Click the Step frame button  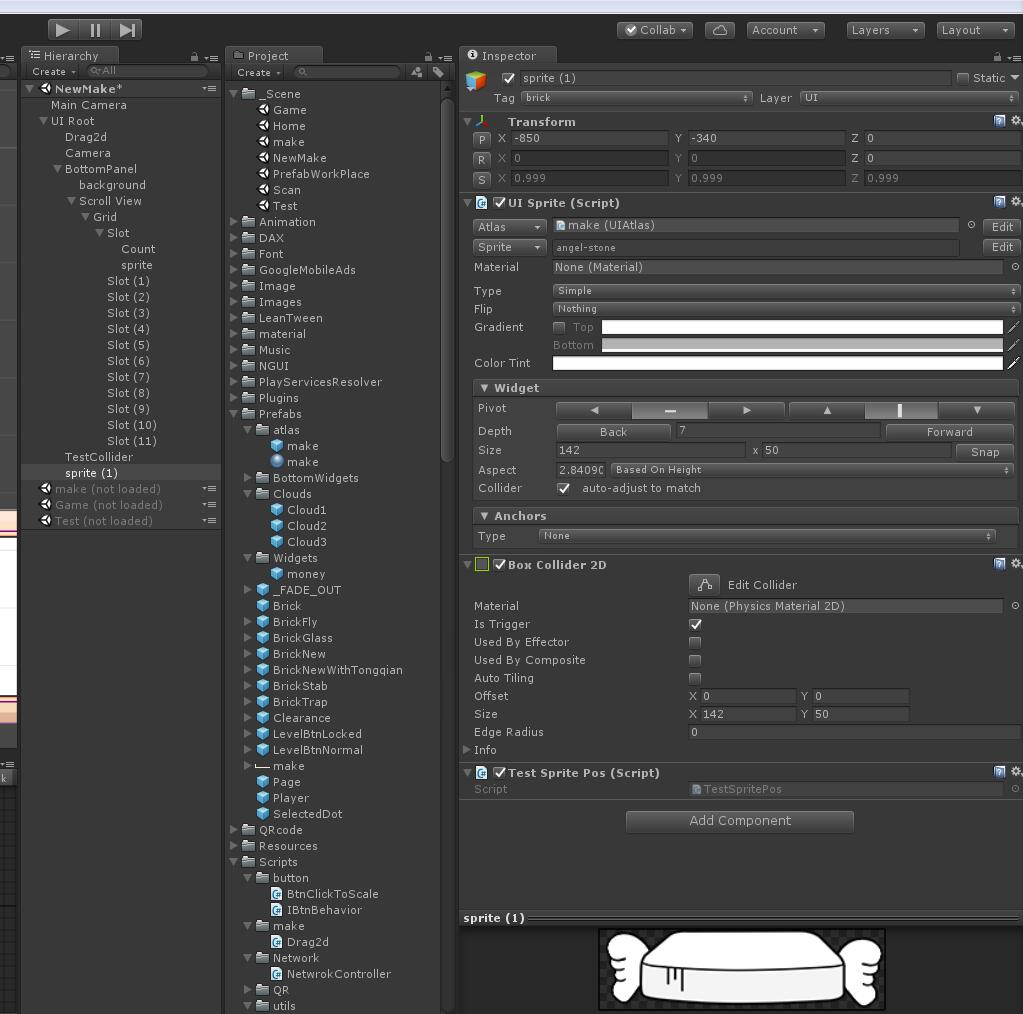(x=127, y=30)
